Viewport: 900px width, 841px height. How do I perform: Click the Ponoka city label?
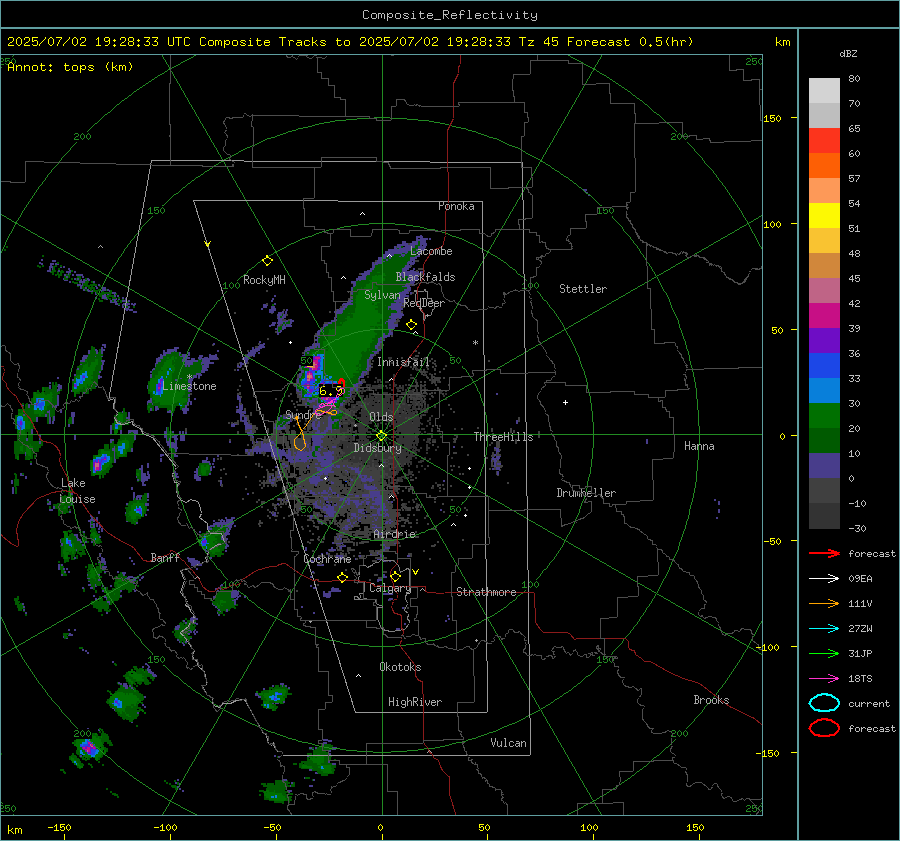click(x=456, y=206)
